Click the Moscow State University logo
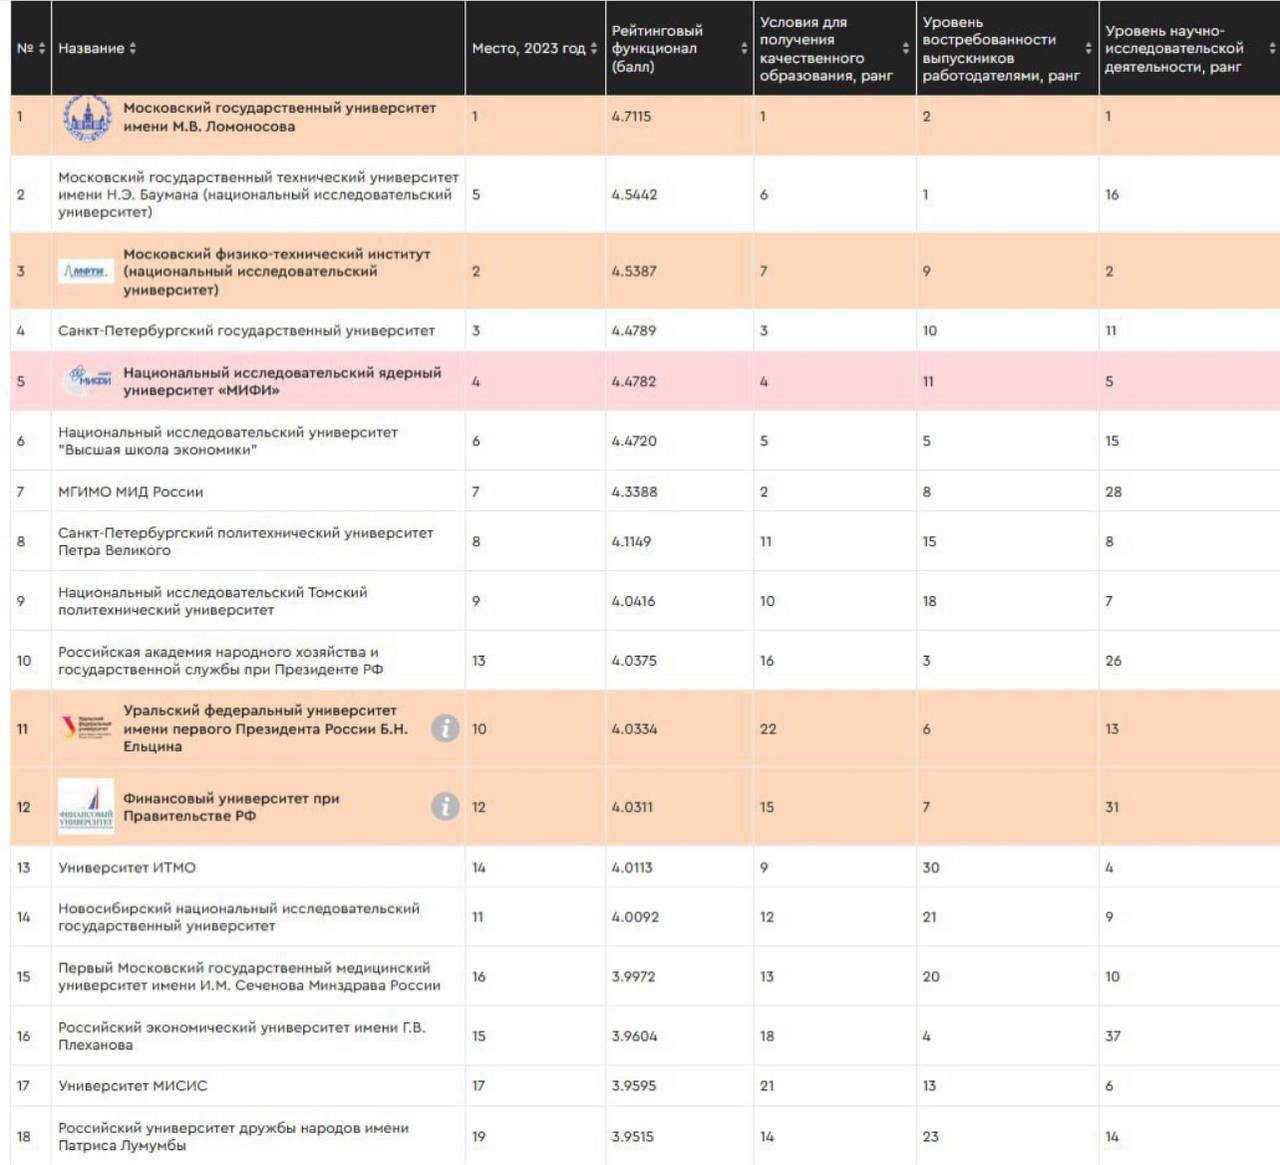1280x1165 pixels. 87,118
